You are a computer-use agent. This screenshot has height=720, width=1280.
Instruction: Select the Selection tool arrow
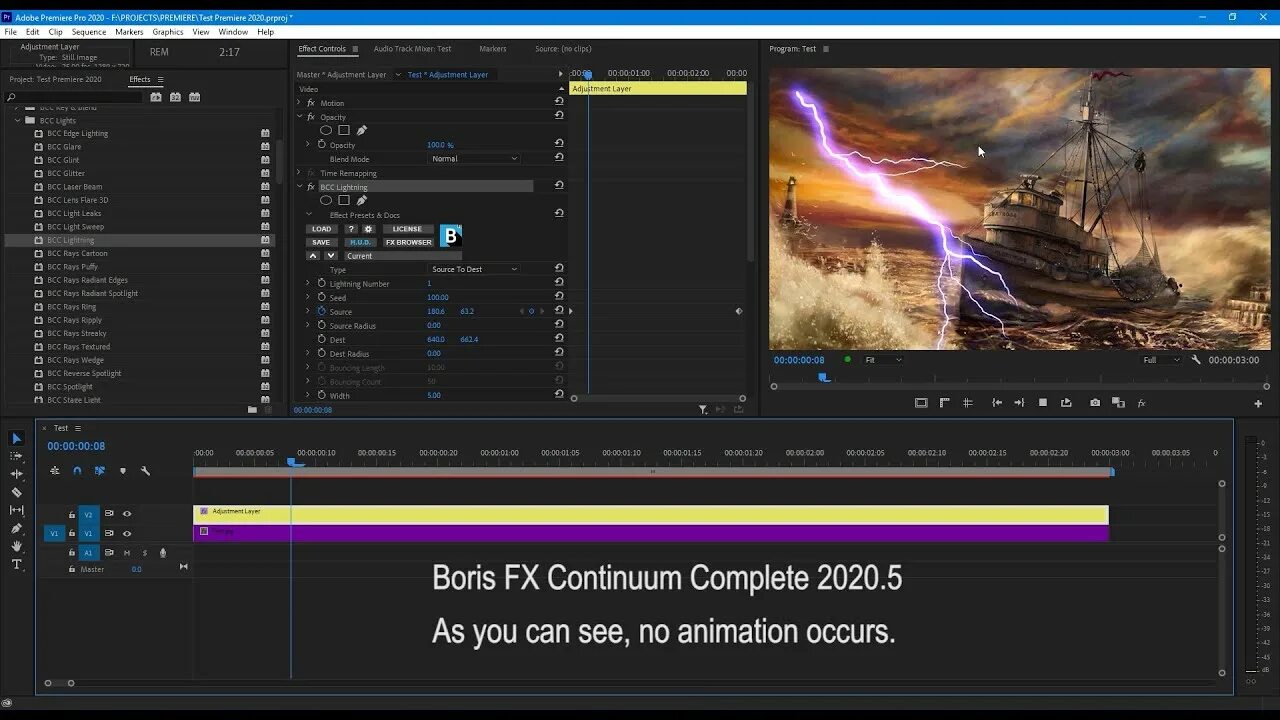(16, 438)
